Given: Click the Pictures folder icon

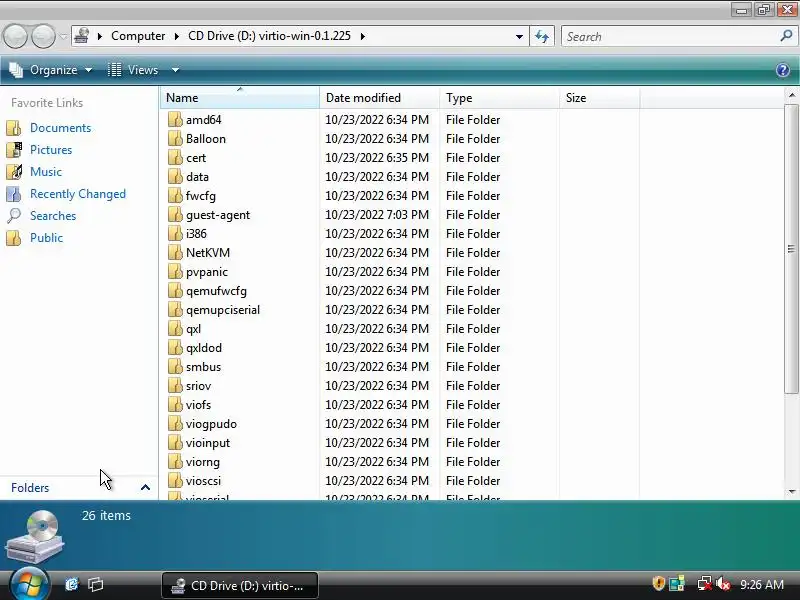Looking at the screenshot, I should tap(14, 149).
